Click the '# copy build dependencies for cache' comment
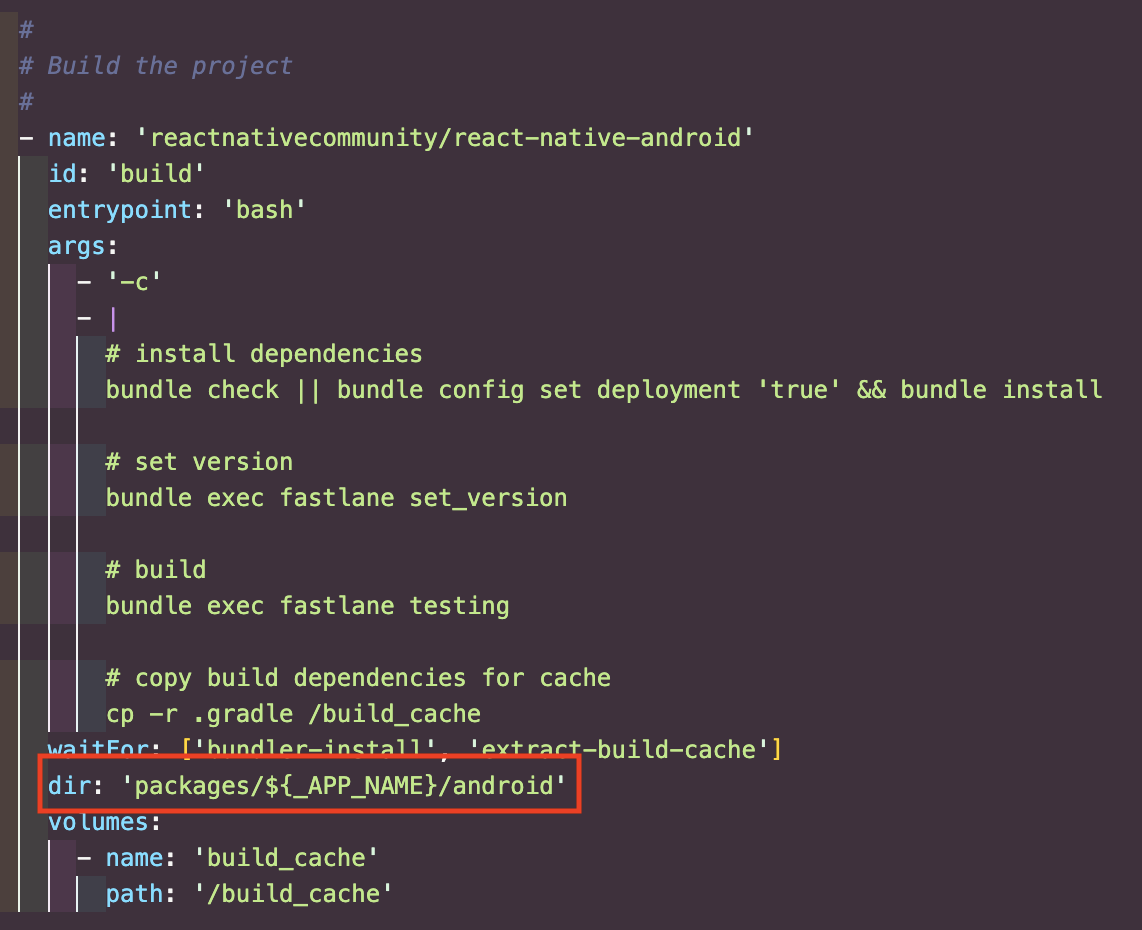 click(358, 677)
